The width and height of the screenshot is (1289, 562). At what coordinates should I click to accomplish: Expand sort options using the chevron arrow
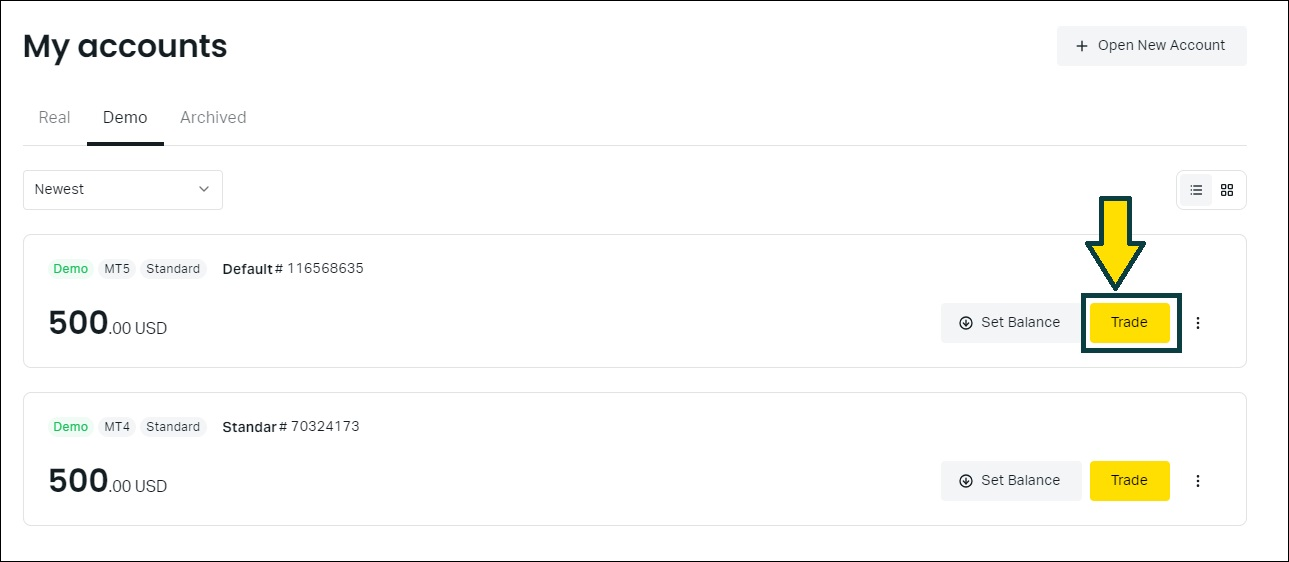point(204,189)
